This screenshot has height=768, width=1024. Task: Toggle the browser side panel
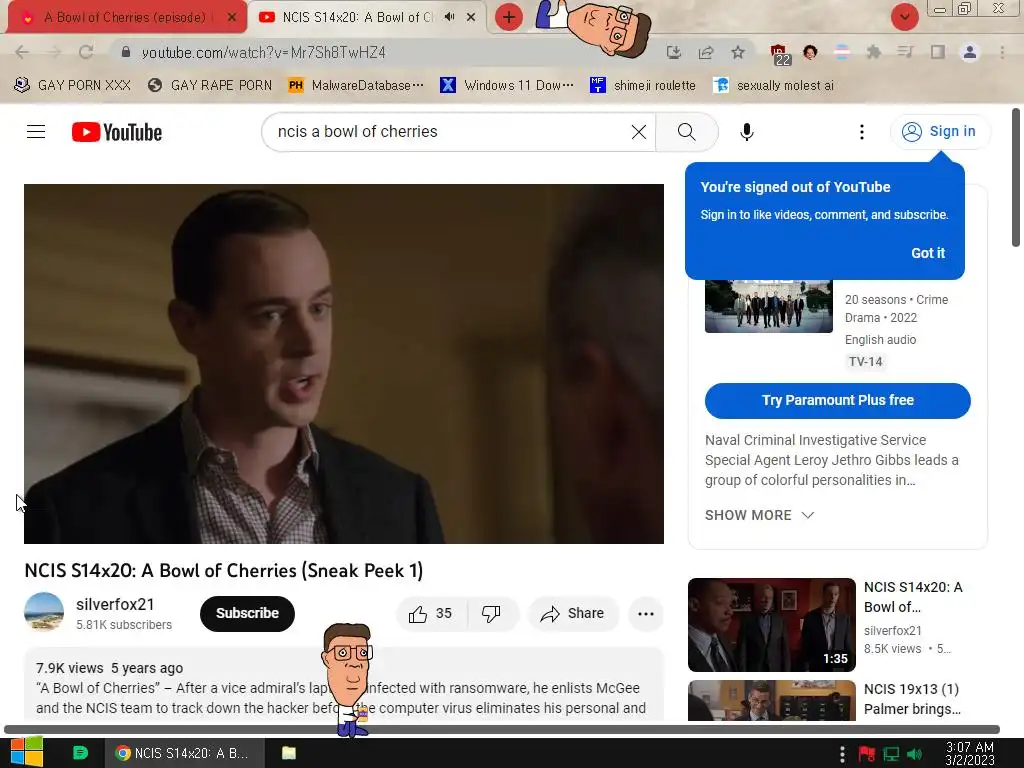[938, 52]
